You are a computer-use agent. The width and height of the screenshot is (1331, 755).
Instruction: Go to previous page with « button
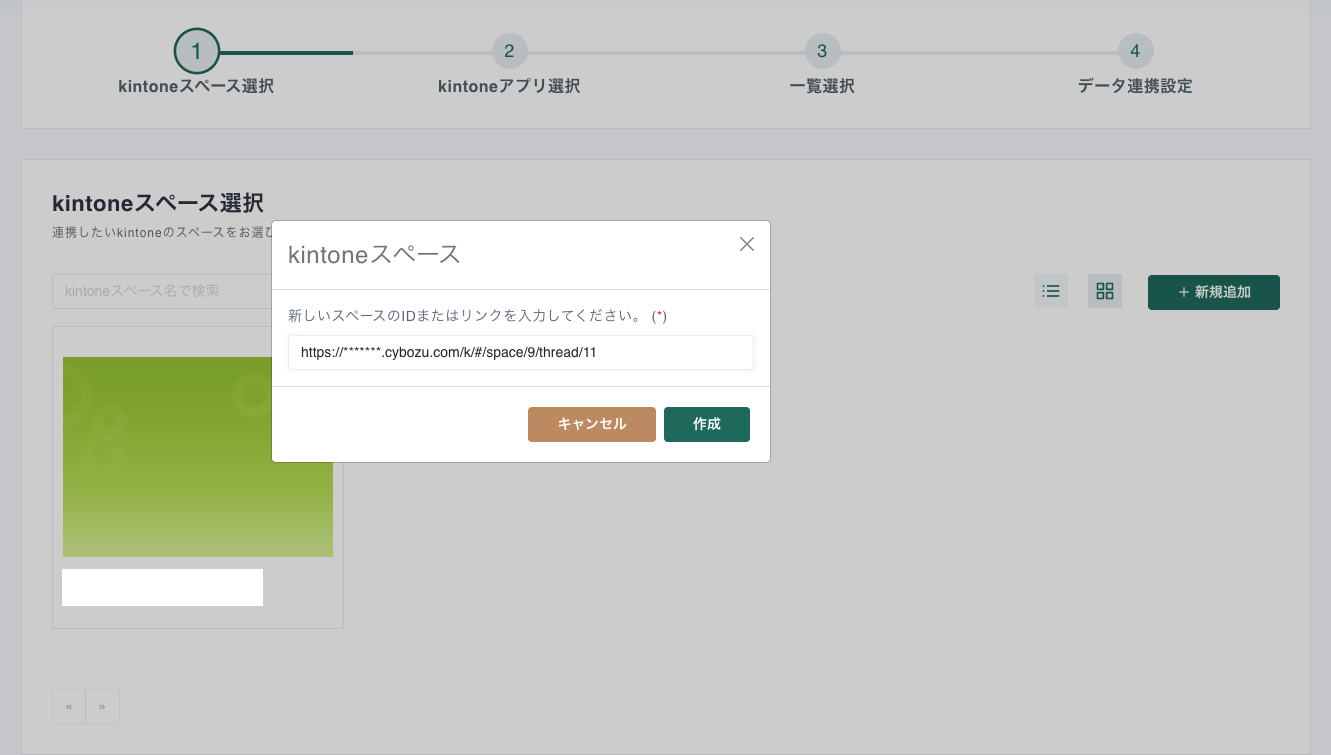tap(69, 706)
